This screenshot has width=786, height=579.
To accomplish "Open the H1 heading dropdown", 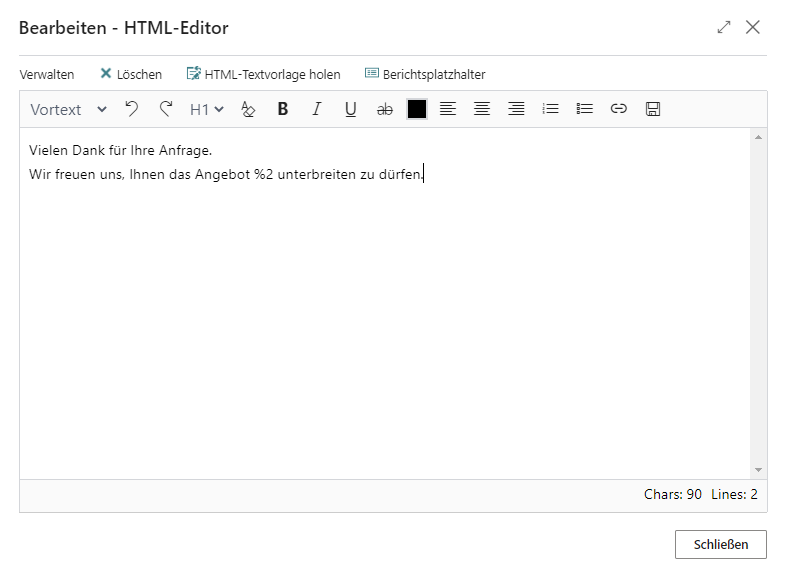I will pos(207,109).
